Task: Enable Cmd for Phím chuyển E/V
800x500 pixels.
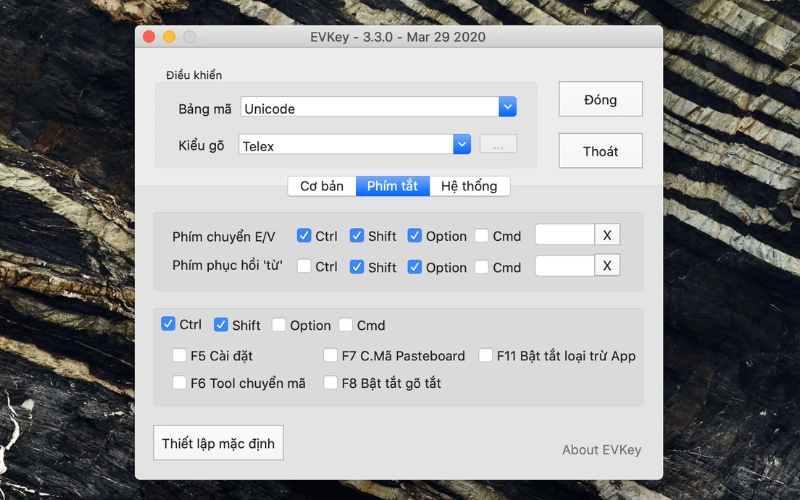Action: [482, 235]
